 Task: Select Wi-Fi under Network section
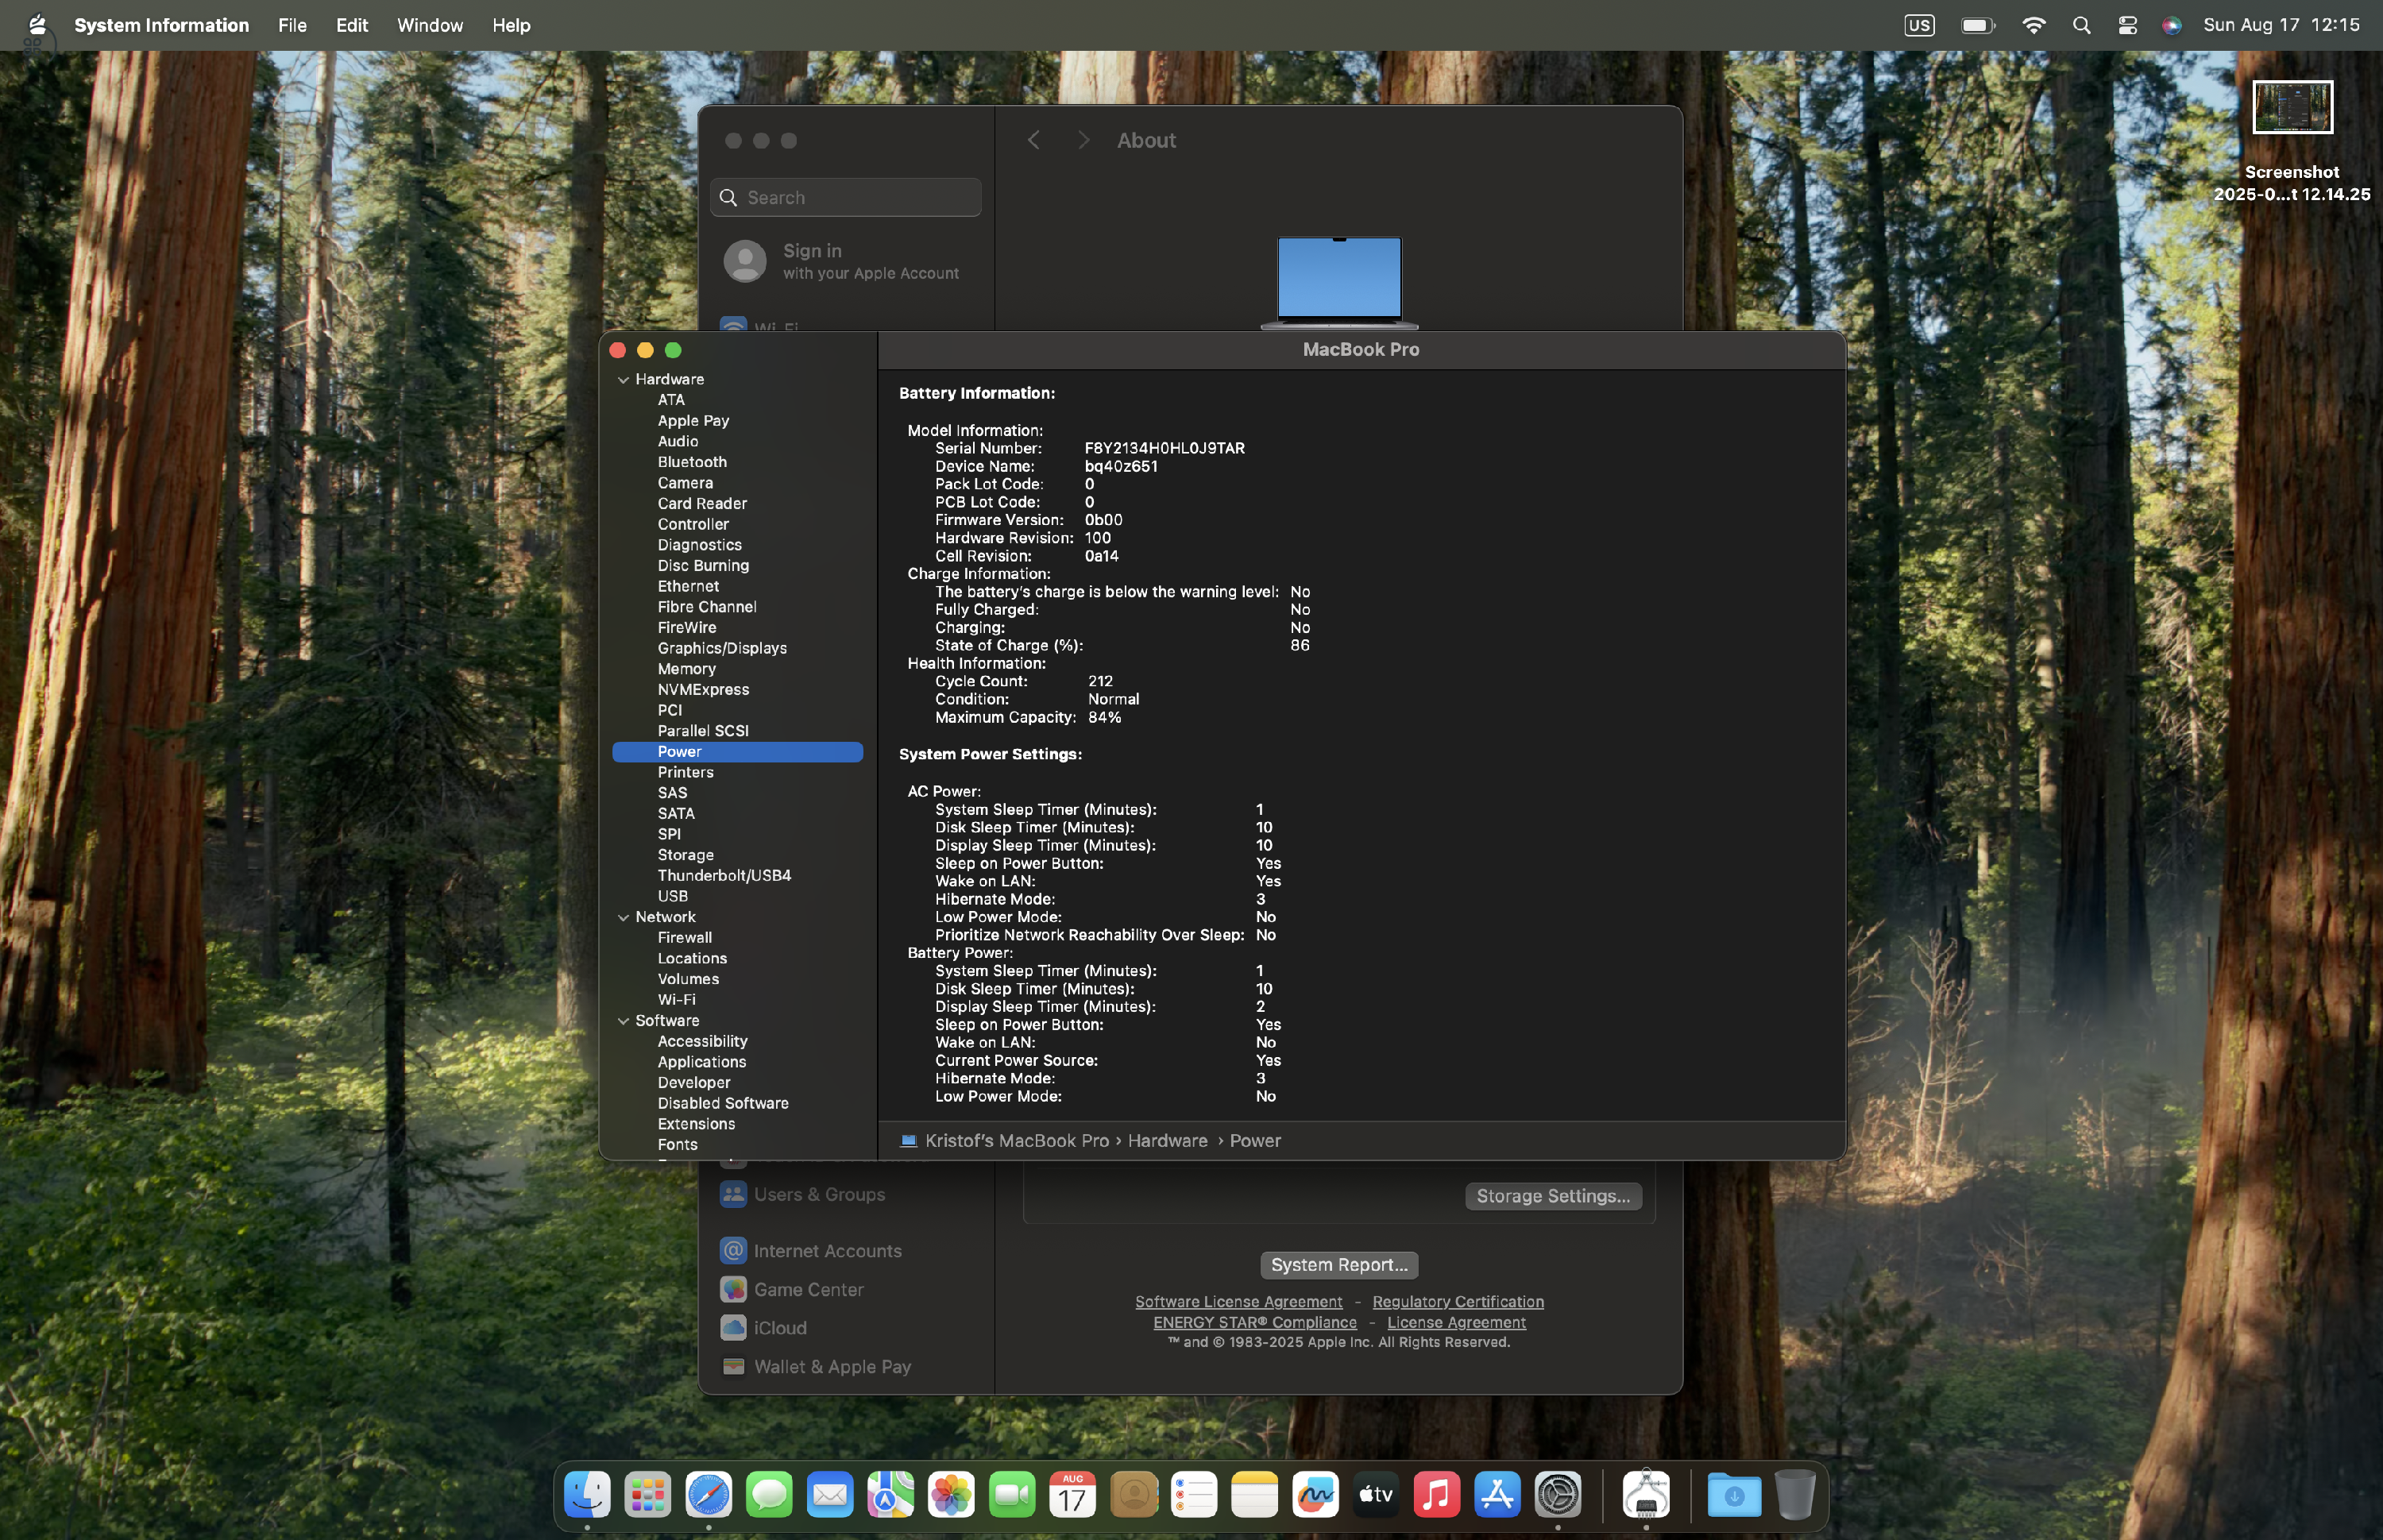(x=676, y=1000)
